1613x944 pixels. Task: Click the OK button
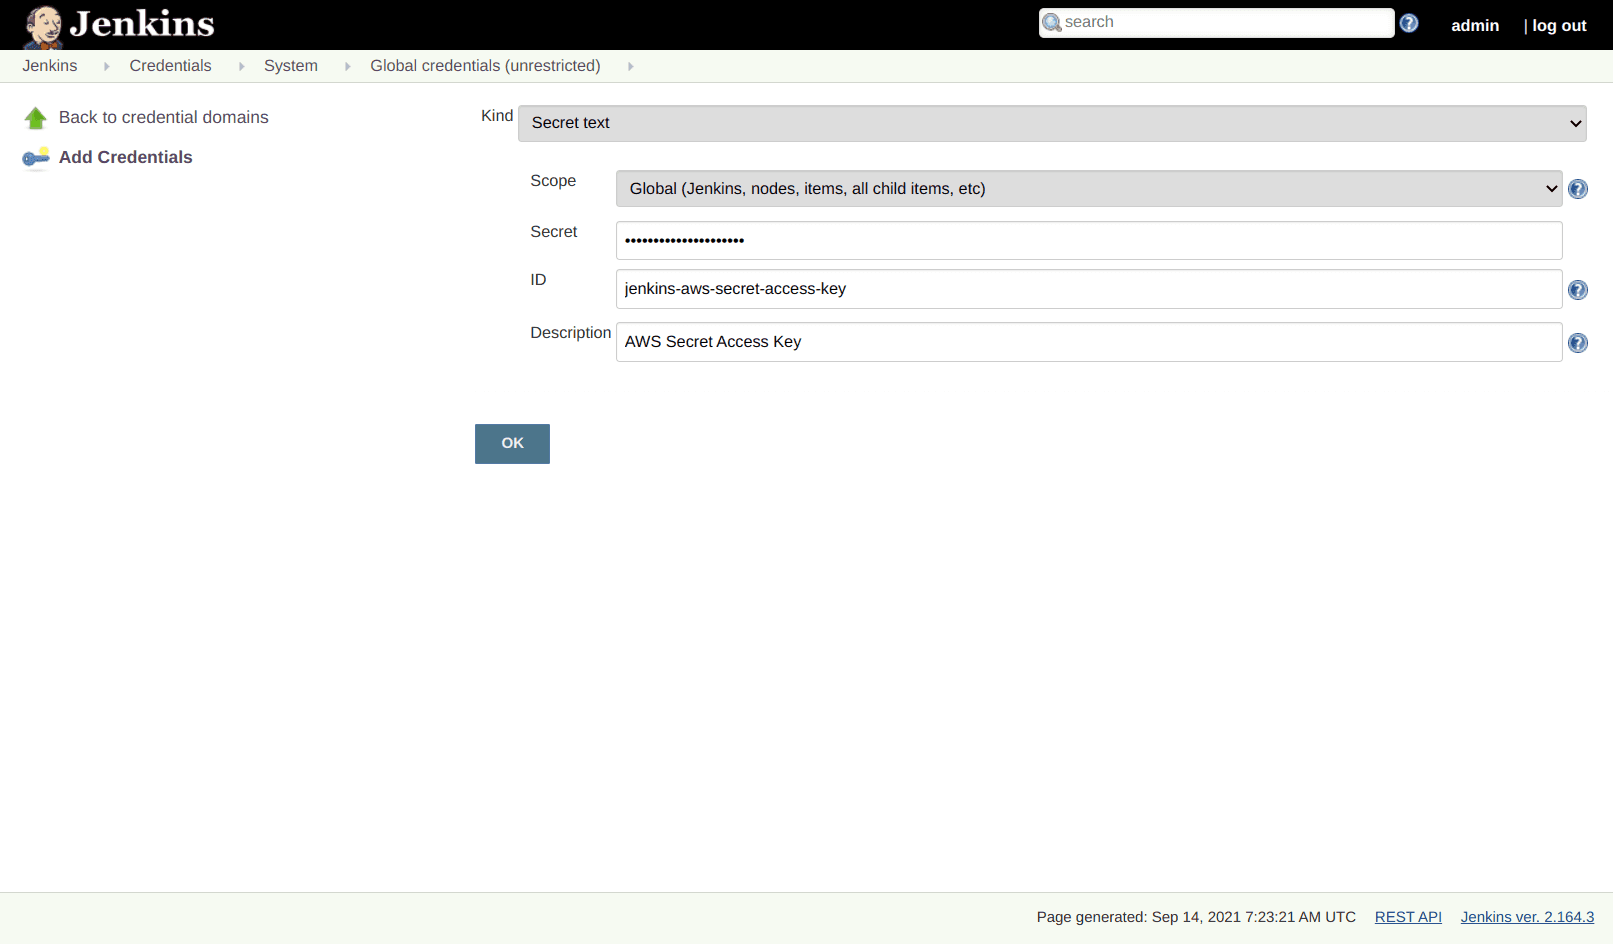[x=511, y=443]
